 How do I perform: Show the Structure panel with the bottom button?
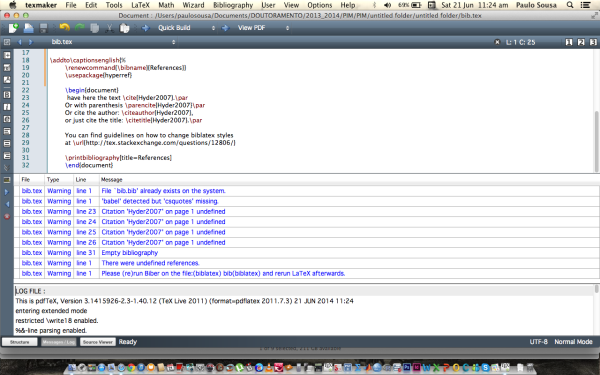[20, 342]
